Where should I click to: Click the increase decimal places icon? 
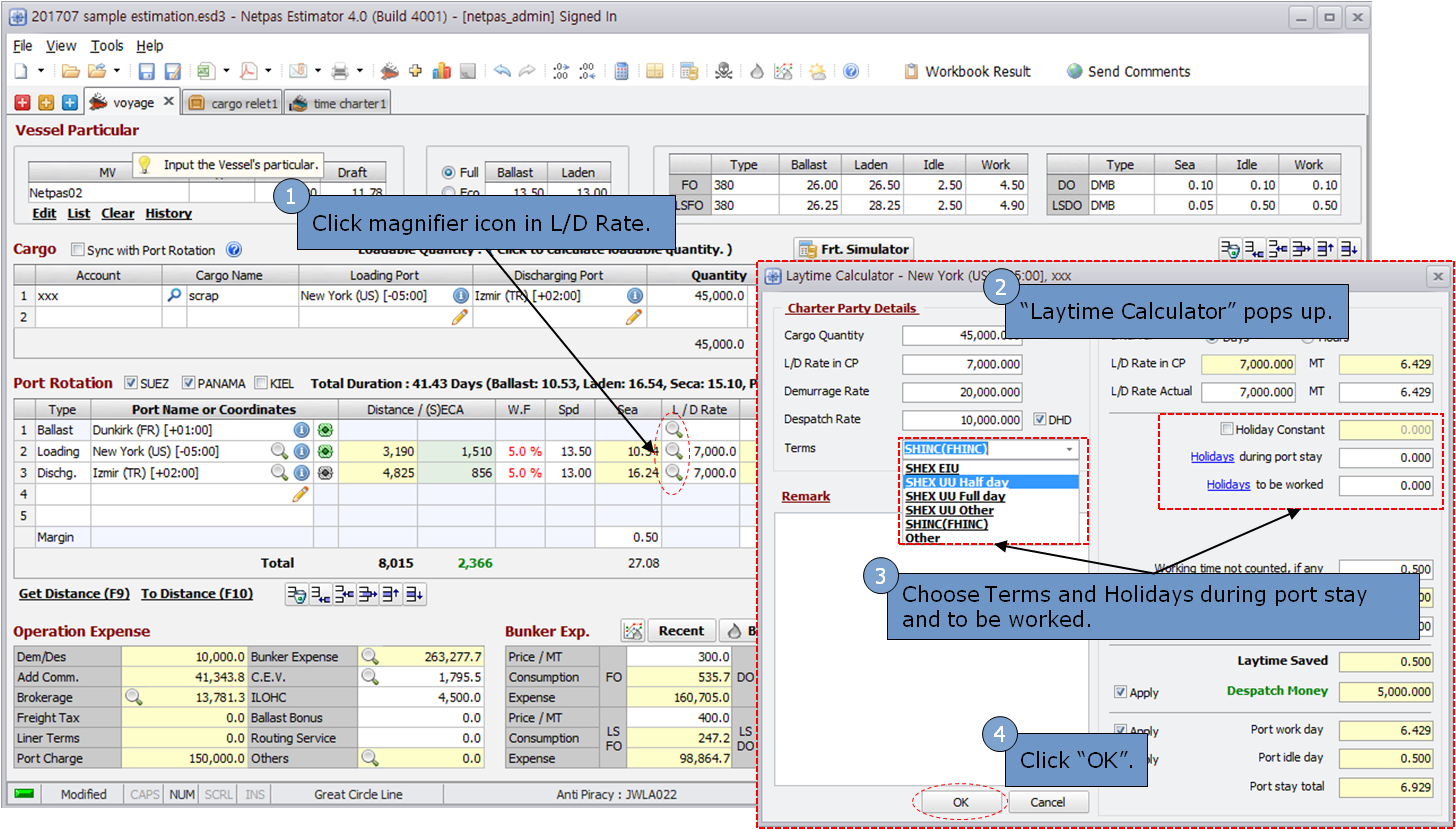pos(561,71)
